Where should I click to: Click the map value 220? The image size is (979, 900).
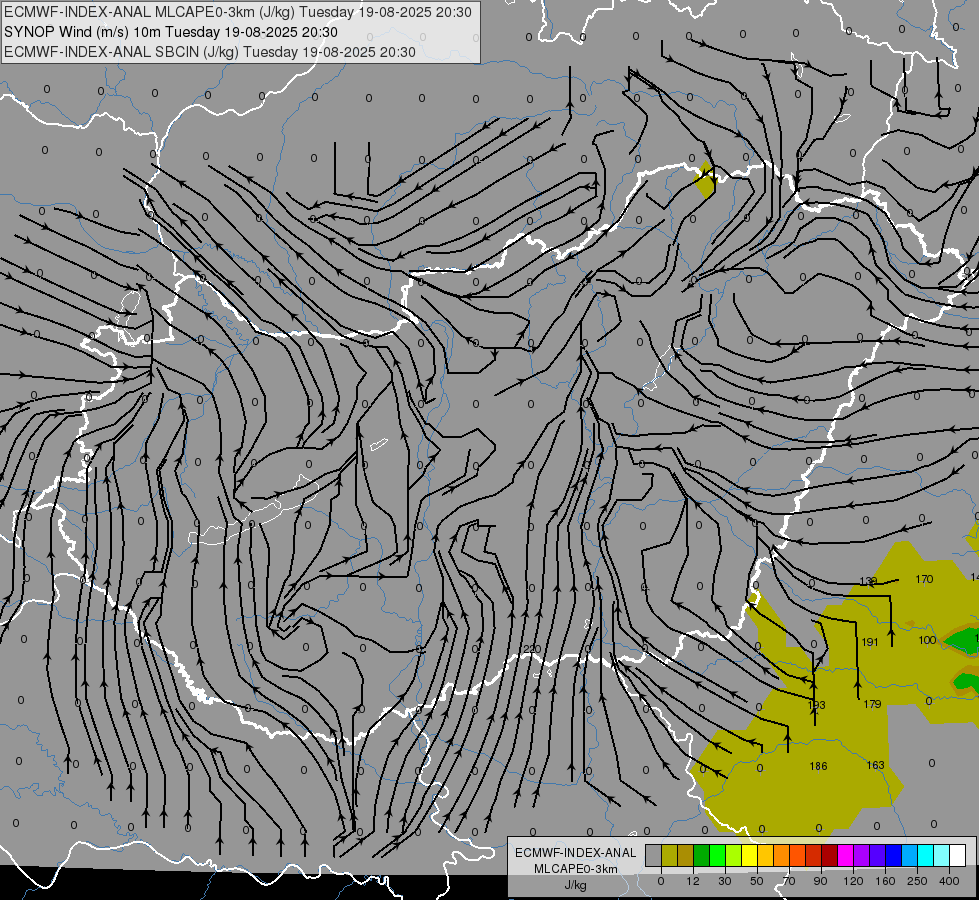[x=532, y=649]
